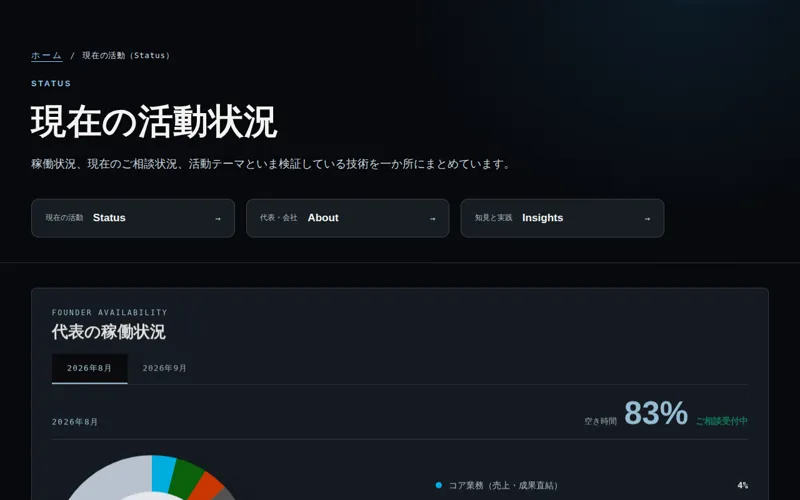This screenshot has height=500, width=800.
Task: Click the FOUNDER AVAILABILITY label
Action: tap(109, 312)
